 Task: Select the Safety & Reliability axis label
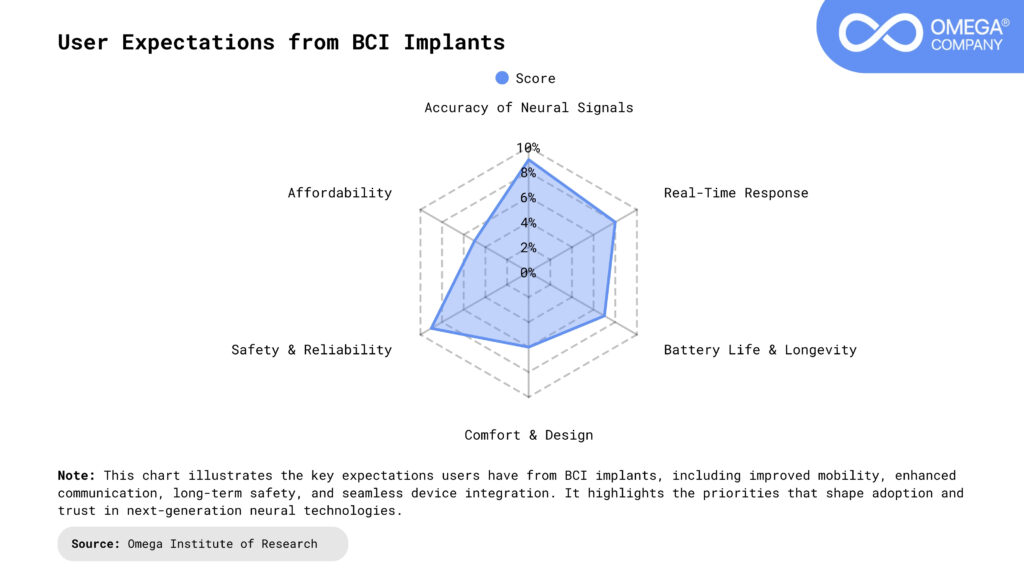click(x=311, y=349)
